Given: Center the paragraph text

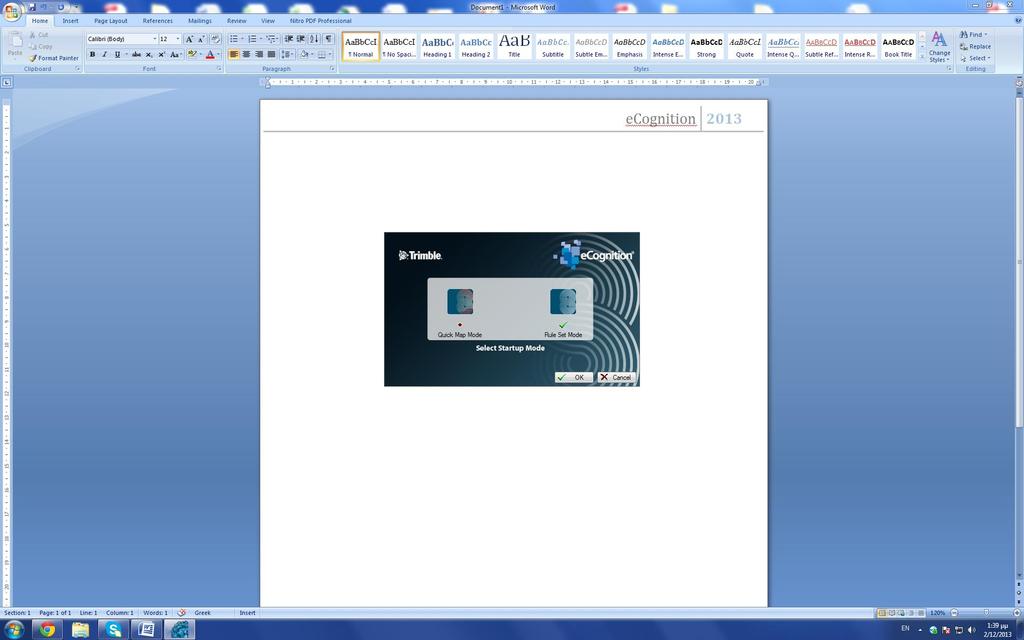Looking at the screenshot, I should pos(246,55).
